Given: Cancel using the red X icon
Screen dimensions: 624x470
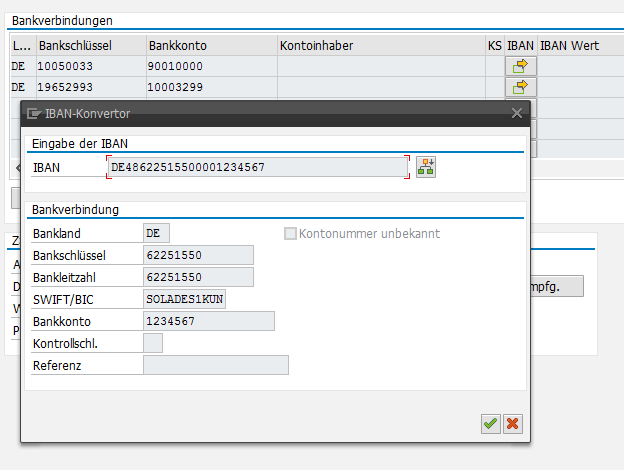Looking at the screenshot, I should coord(513,424).
